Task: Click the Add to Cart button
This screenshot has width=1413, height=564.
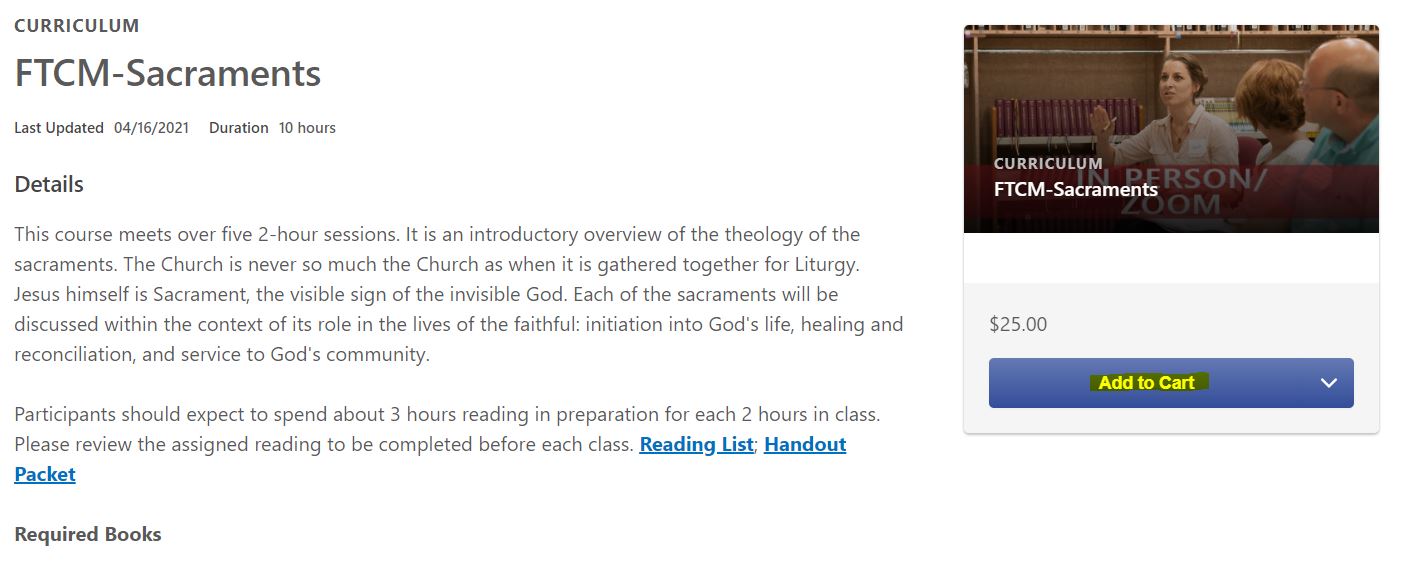Action: (1146, 383)
